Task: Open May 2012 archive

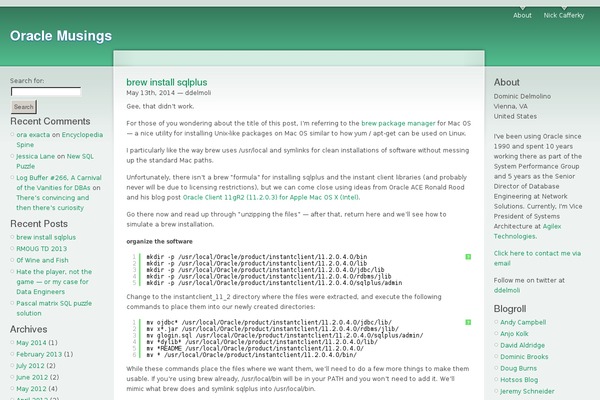Action: pos(31,389)
